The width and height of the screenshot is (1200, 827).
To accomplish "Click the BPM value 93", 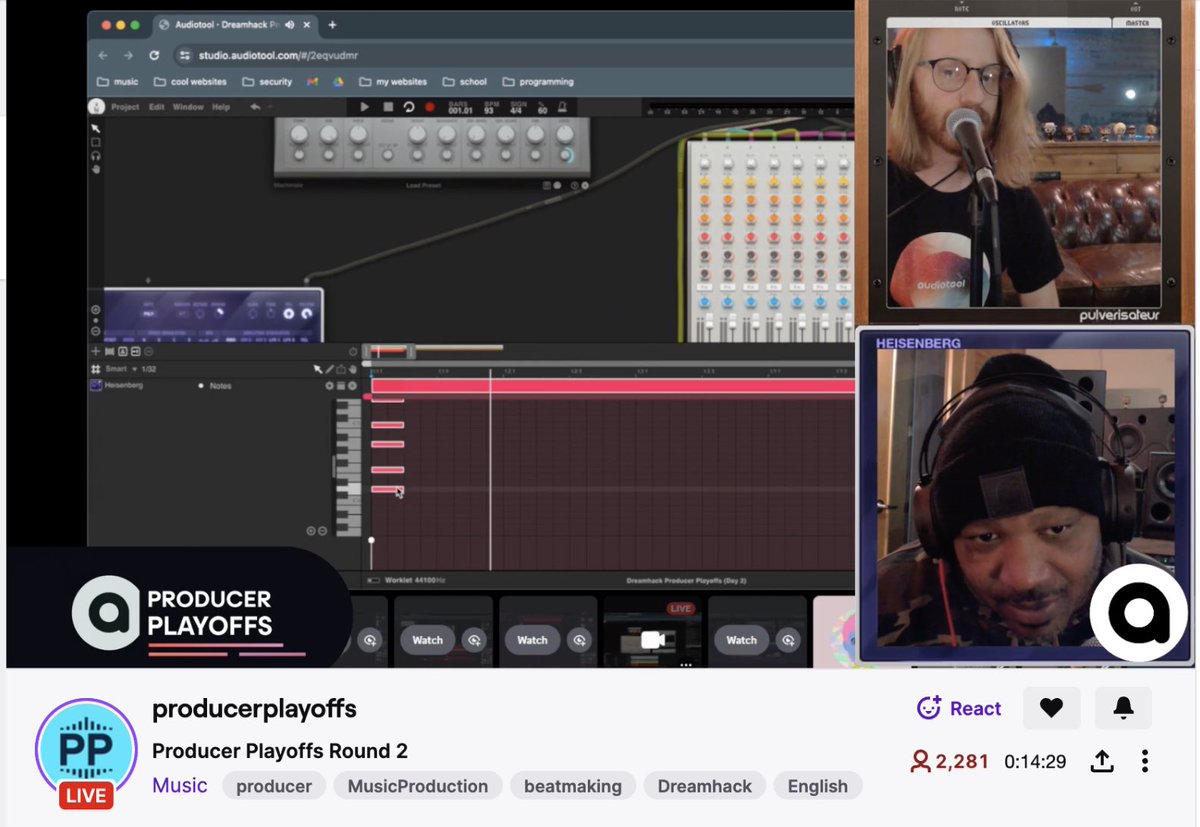I will coord(489,110).
